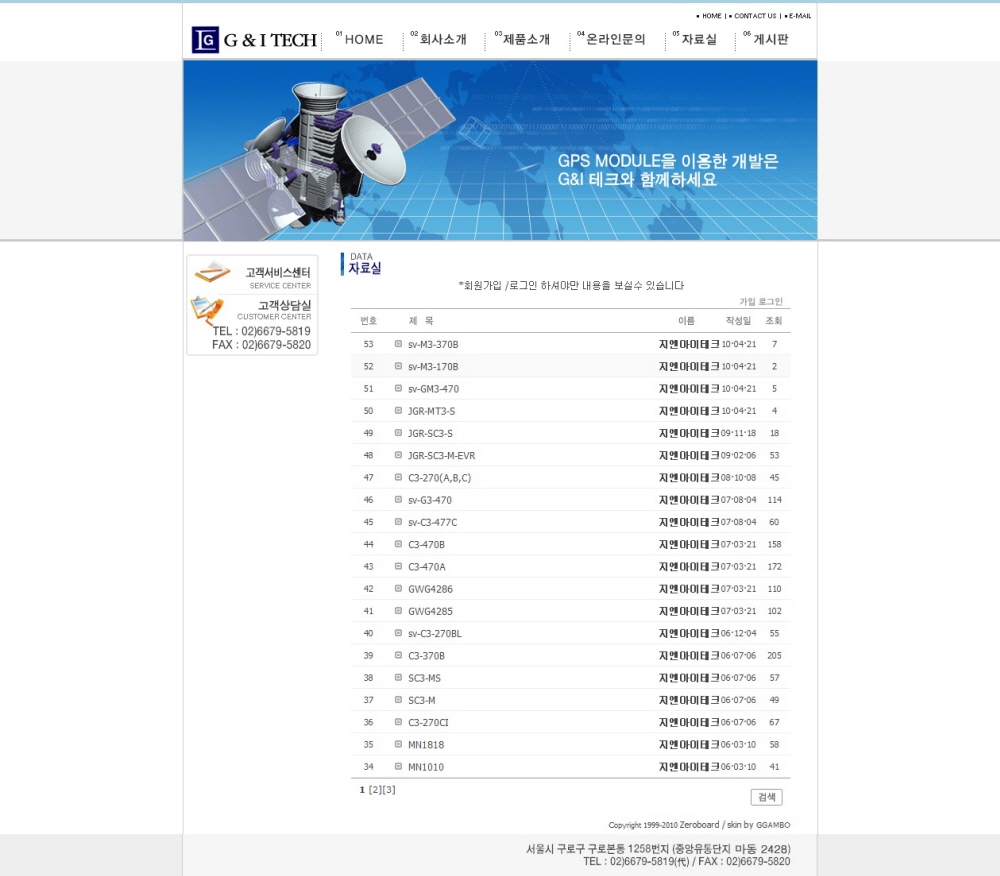This screenshot has width=1000, height=876.
Task: Click the post icon beside C3-370B
Action: [x=398, y=656]
